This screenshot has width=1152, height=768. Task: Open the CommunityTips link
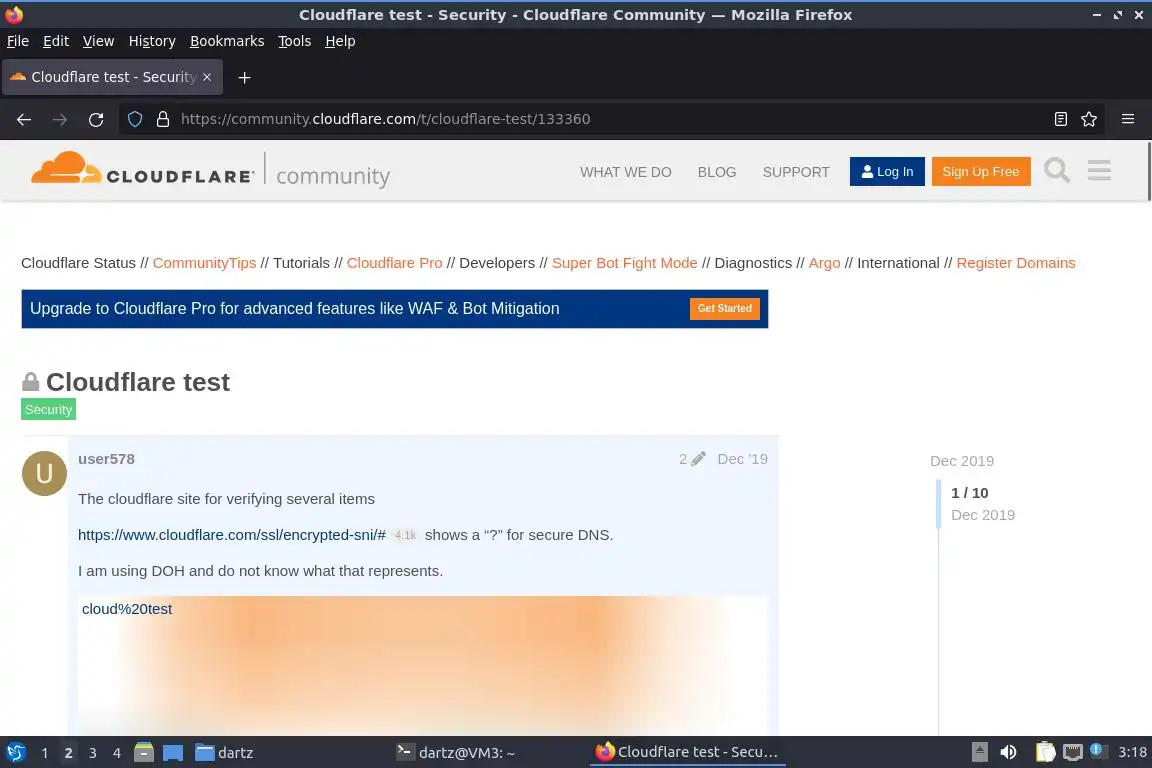[x=204, y=263]
